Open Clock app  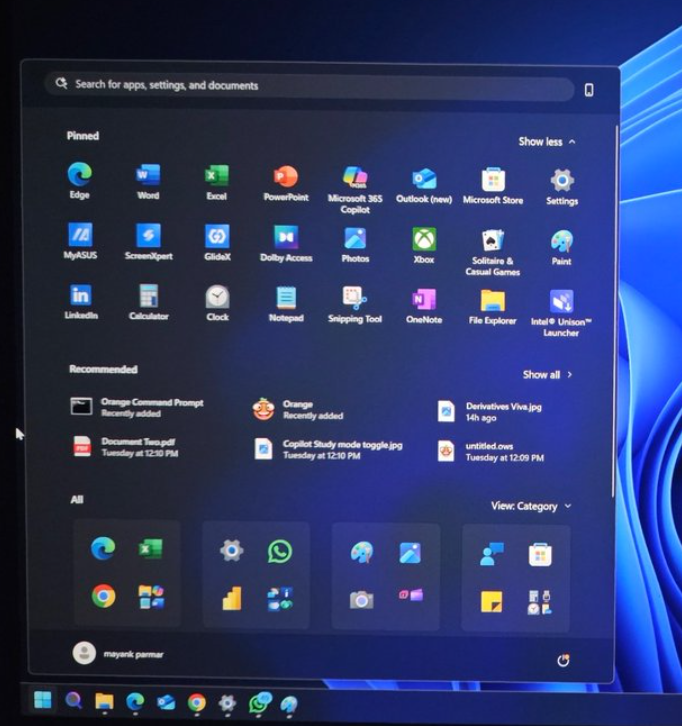[x=218, y=303]
